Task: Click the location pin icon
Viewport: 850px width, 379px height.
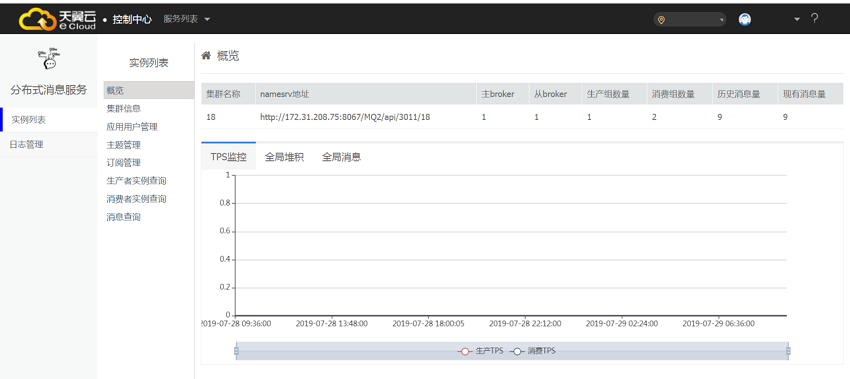Action: [661, 20]
